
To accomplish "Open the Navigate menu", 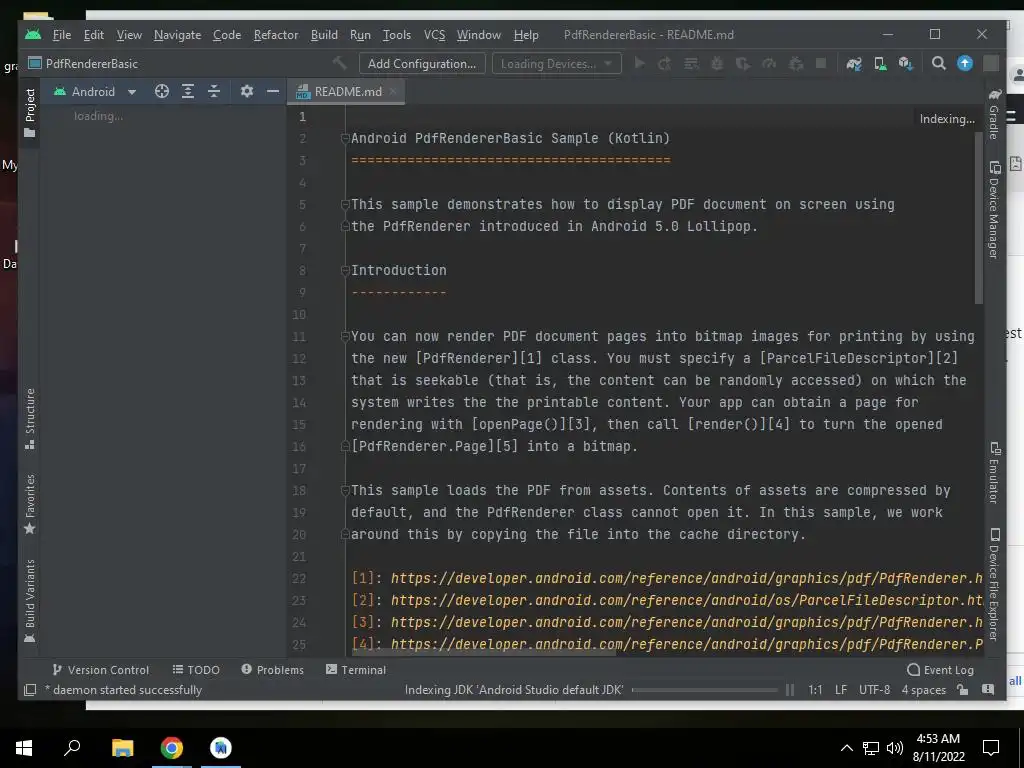I will 177,35.
